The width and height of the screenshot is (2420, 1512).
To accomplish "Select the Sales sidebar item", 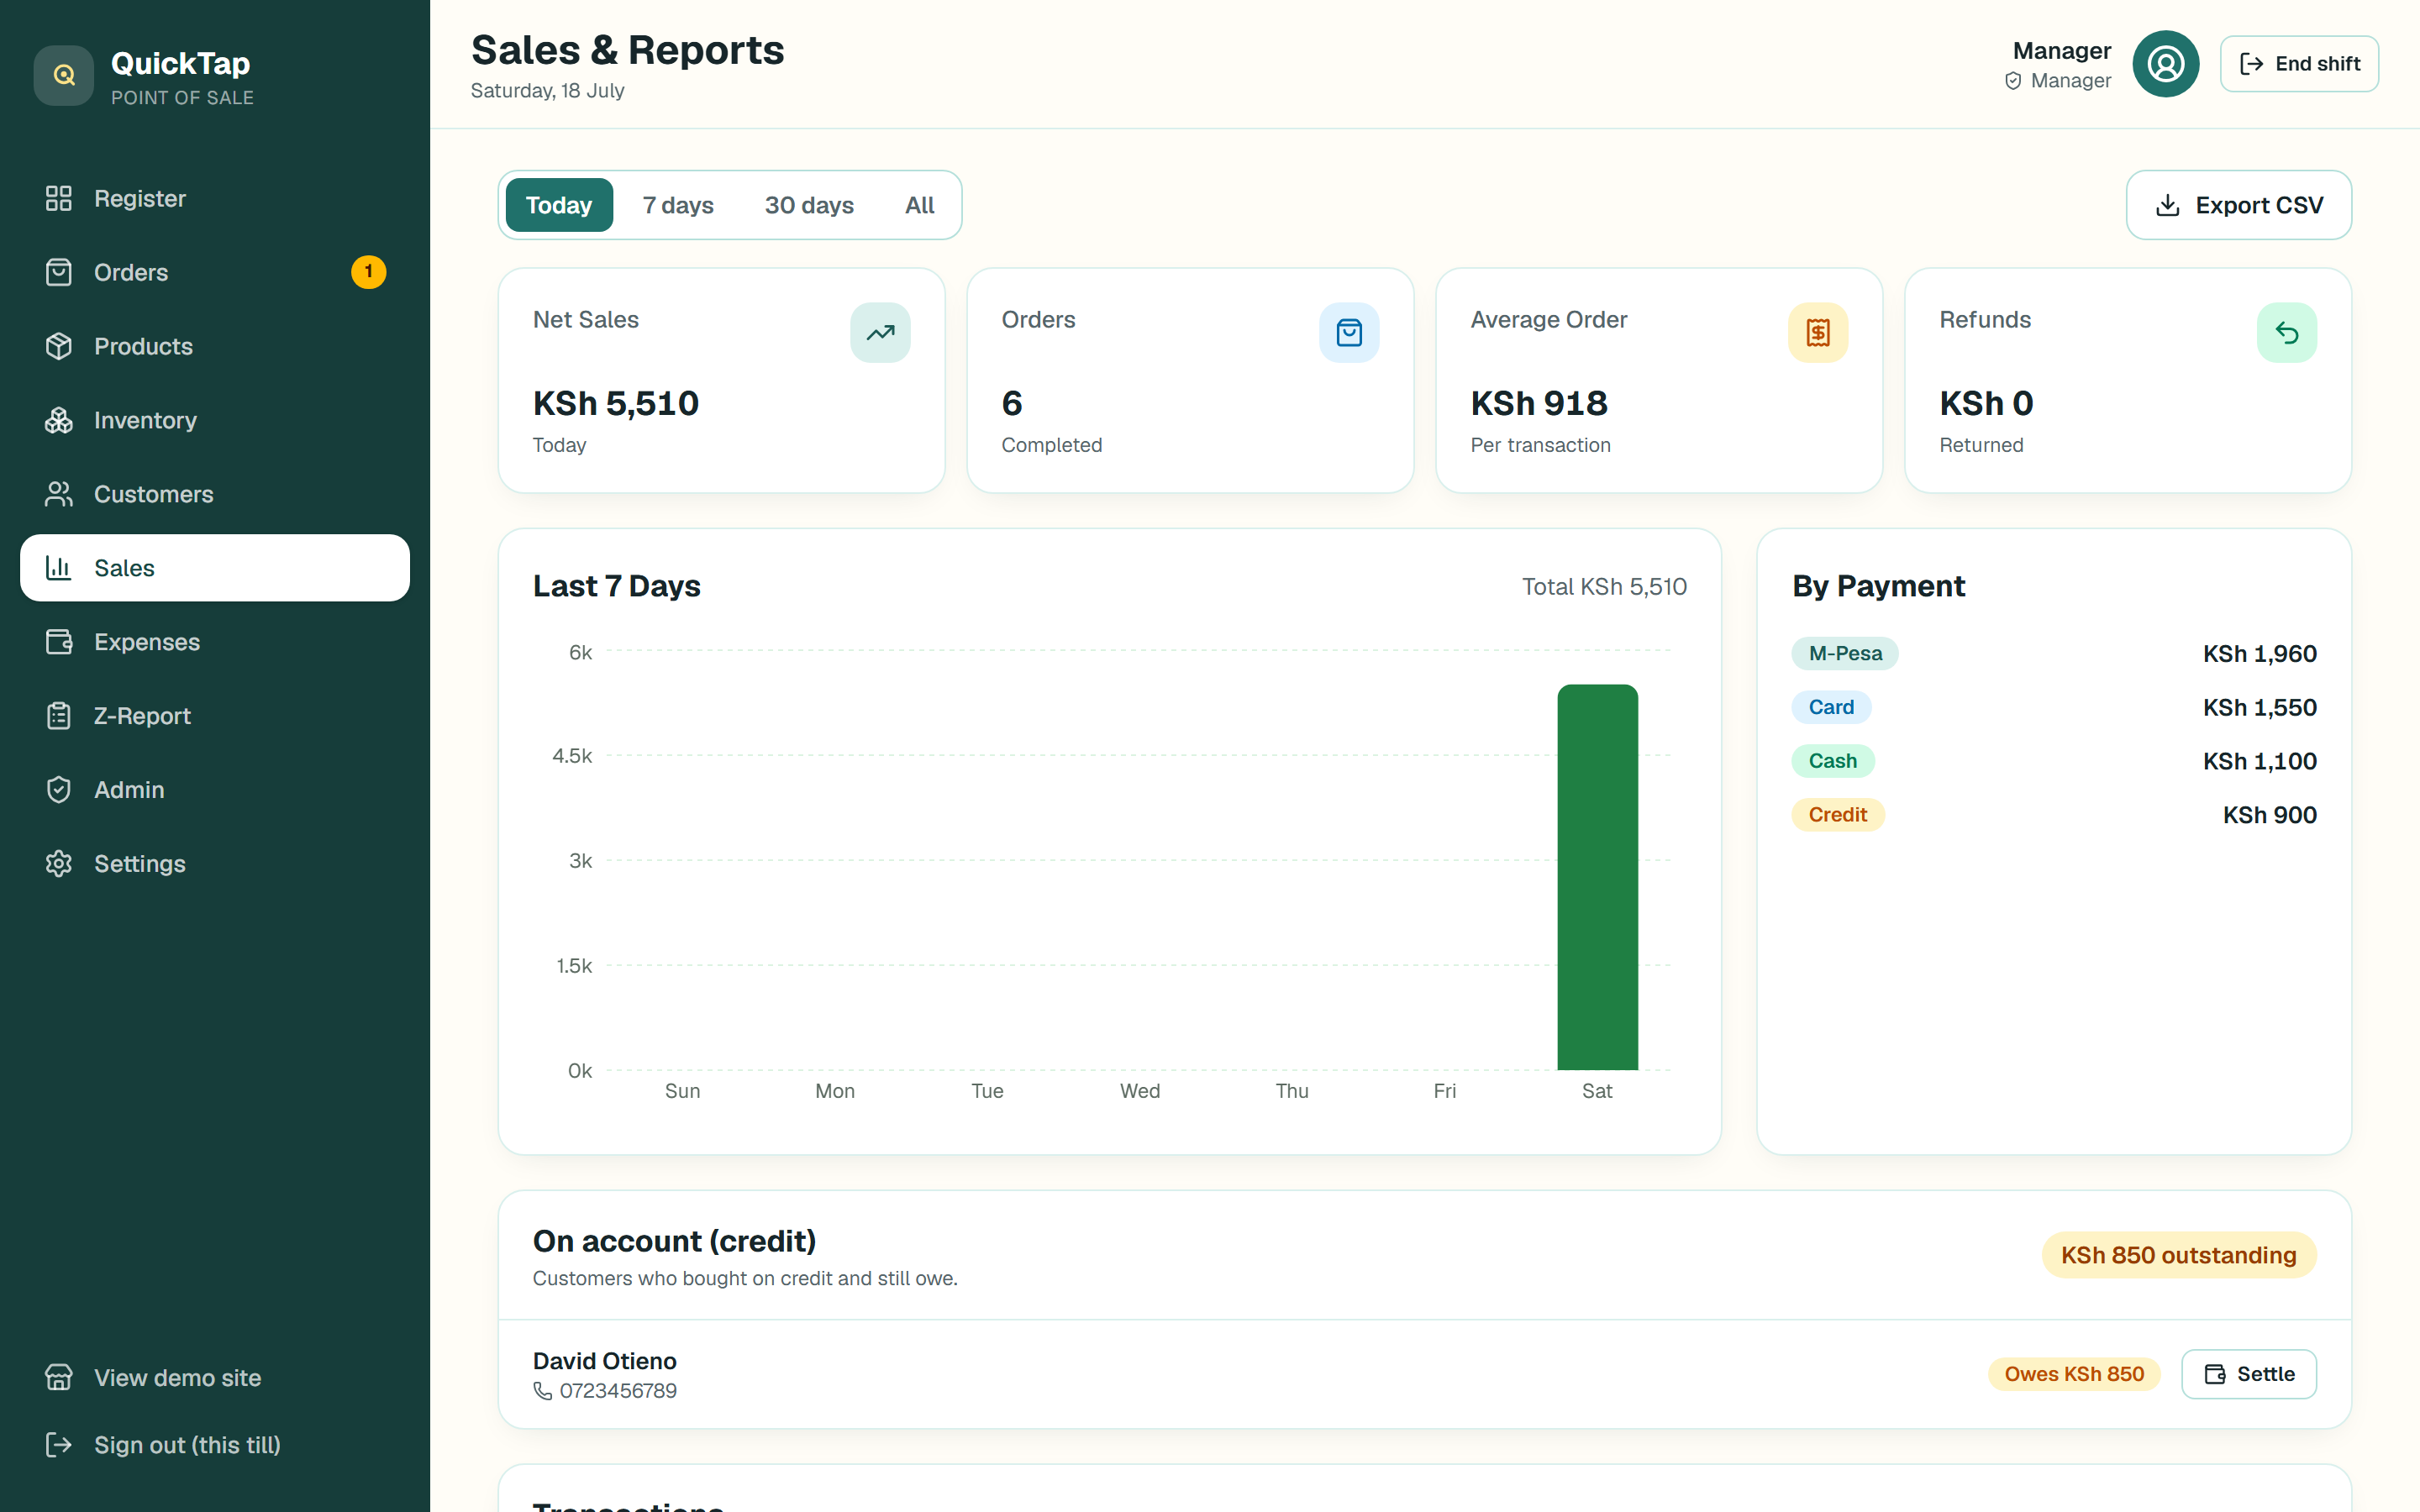I will point(215,568).
